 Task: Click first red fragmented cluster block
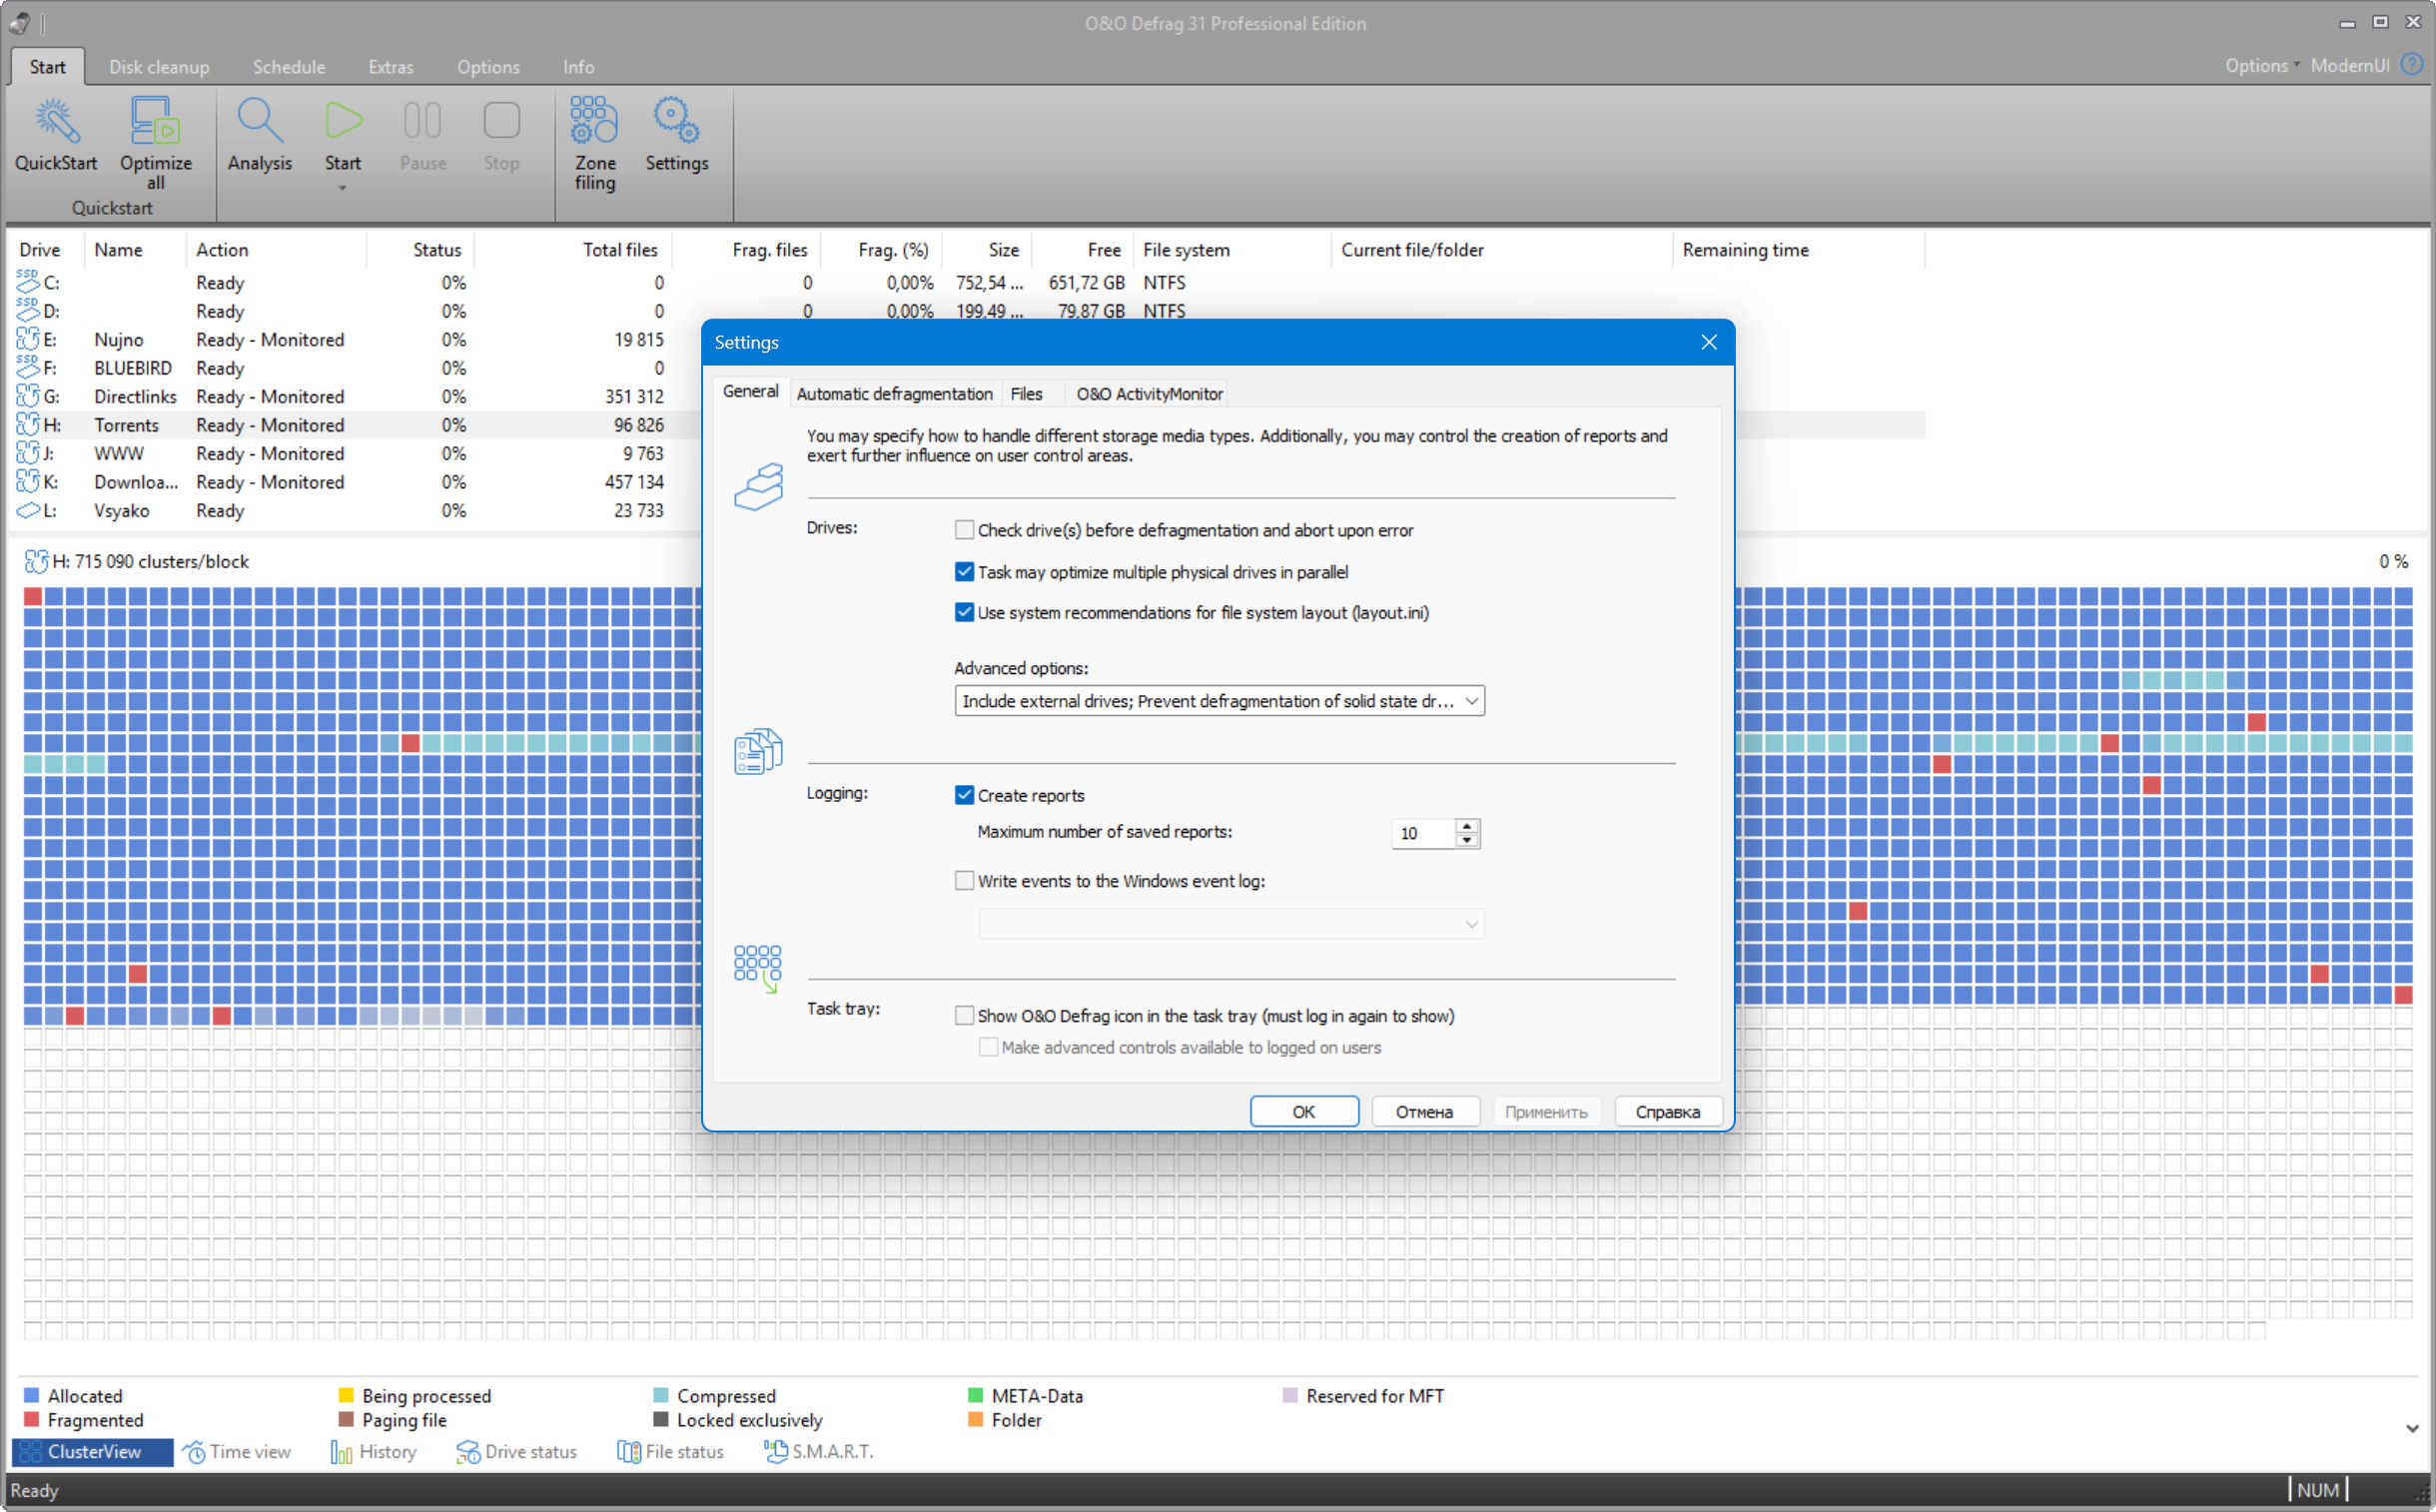point(33,596)
